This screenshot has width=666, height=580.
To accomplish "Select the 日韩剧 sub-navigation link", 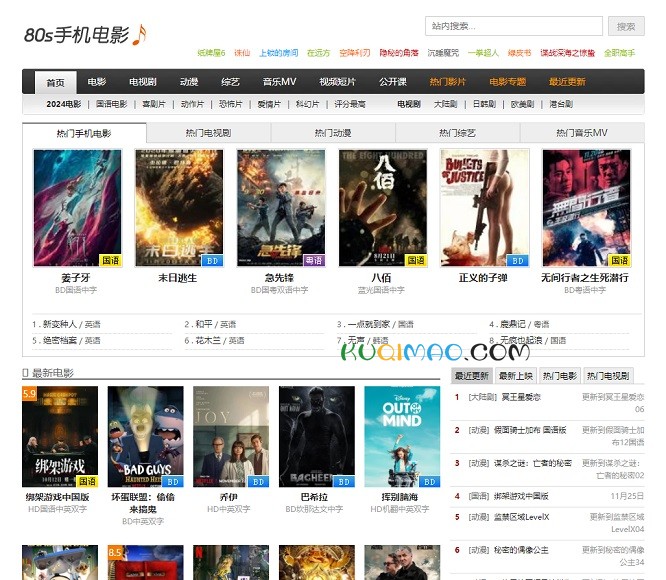I will 484,104.
